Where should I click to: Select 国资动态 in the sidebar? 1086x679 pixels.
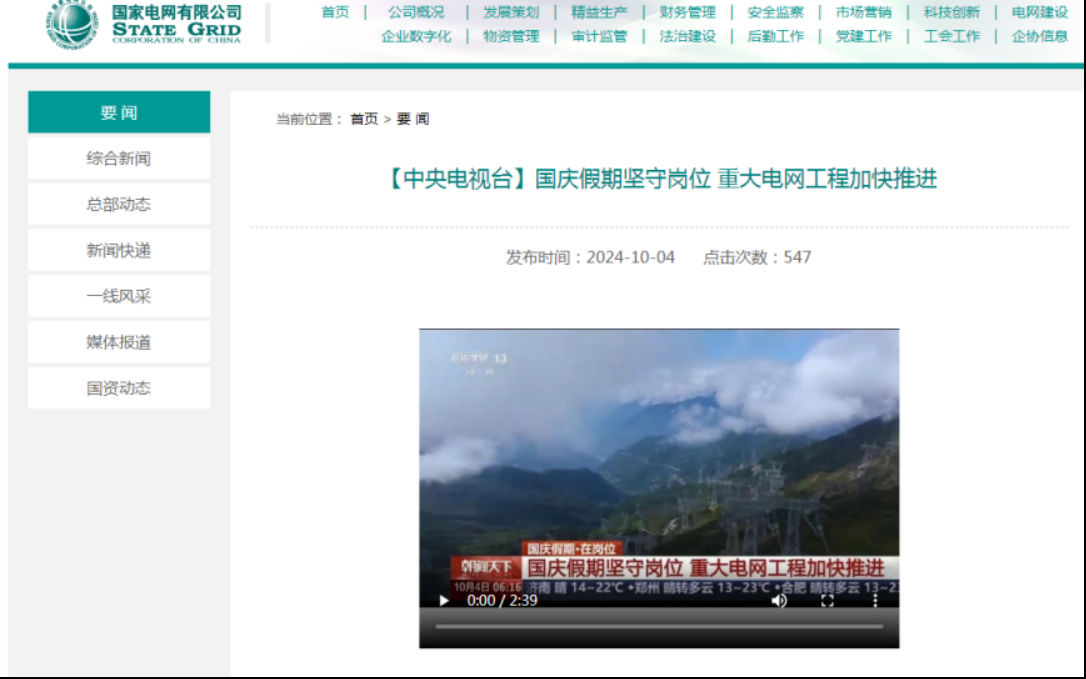[x=119, y=388]
